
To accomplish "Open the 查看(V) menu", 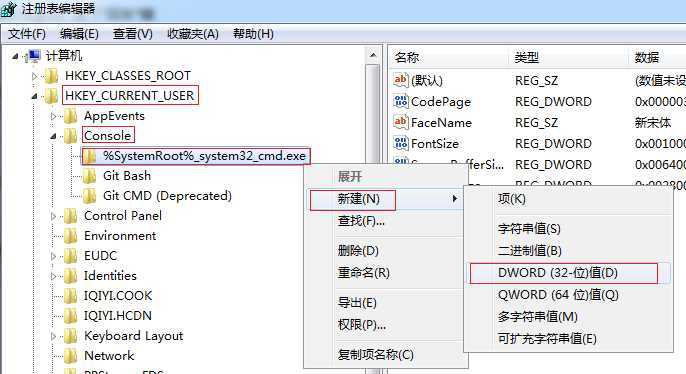I will click(133, 34).
